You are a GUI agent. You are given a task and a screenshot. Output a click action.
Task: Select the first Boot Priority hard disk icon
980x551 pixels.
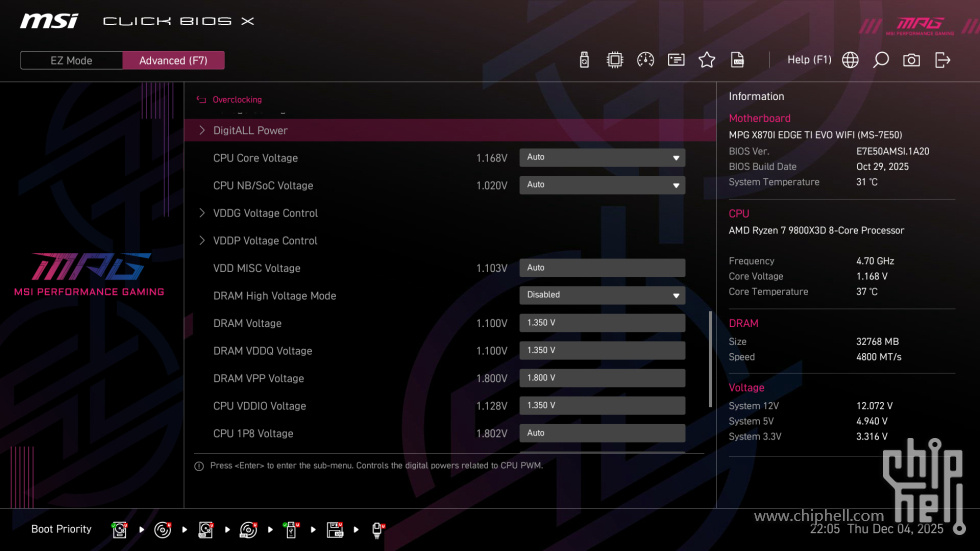tap(119, 530)
